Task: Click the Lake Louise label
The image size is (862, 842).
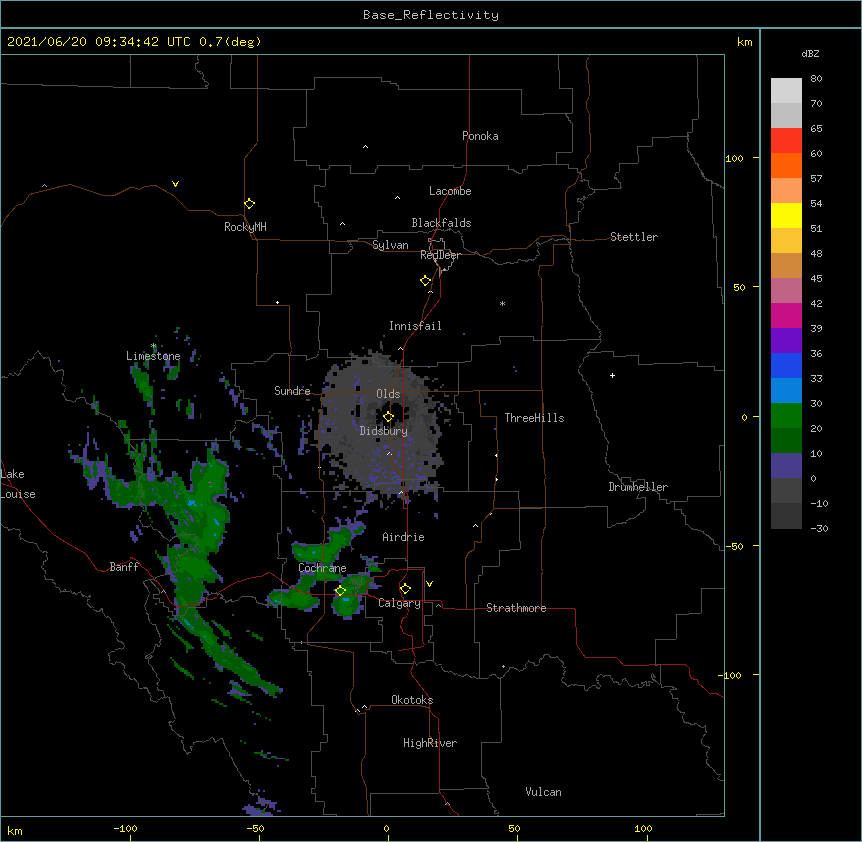Action: coord(18,484)
